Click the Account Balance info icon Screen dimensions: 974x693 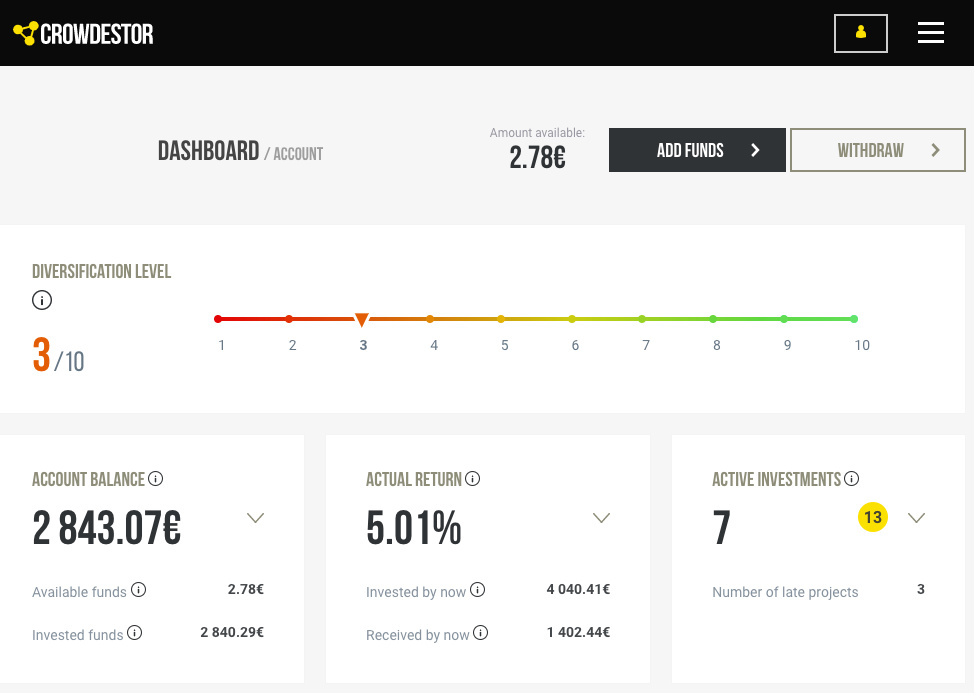click(156, 479)
